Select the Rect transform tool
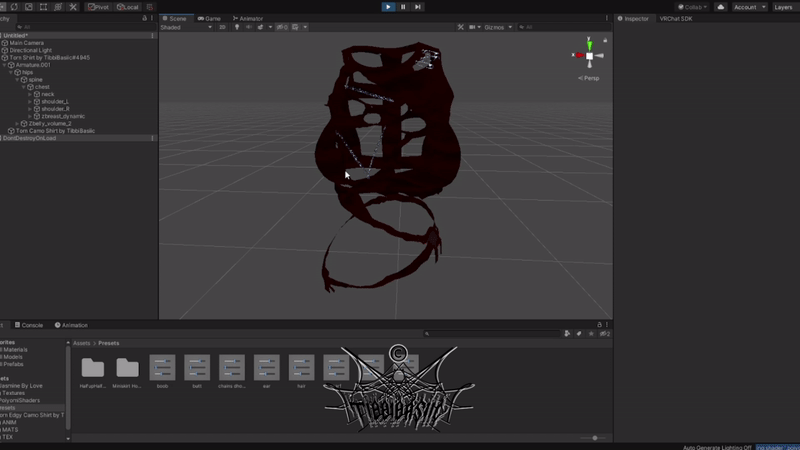This screenshot has height=450, width=800. [x=43, y=7]
